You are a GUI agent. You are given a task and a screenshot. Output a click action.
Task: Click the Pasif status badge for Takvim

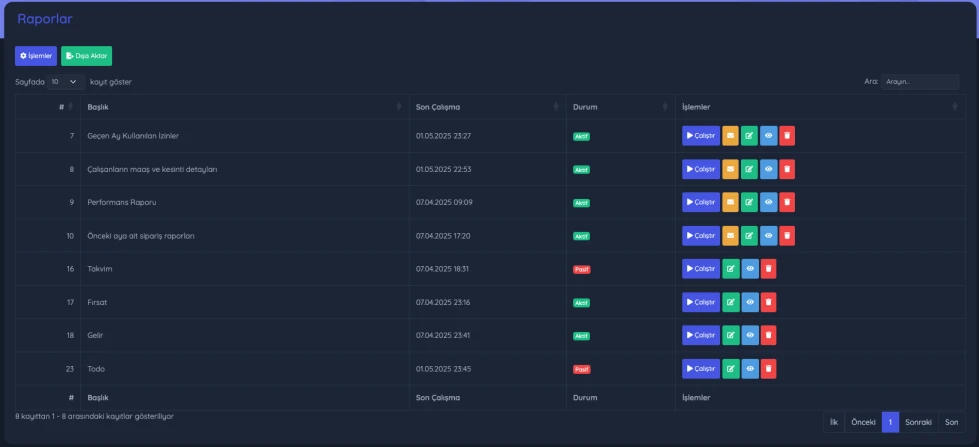point(581,269)
